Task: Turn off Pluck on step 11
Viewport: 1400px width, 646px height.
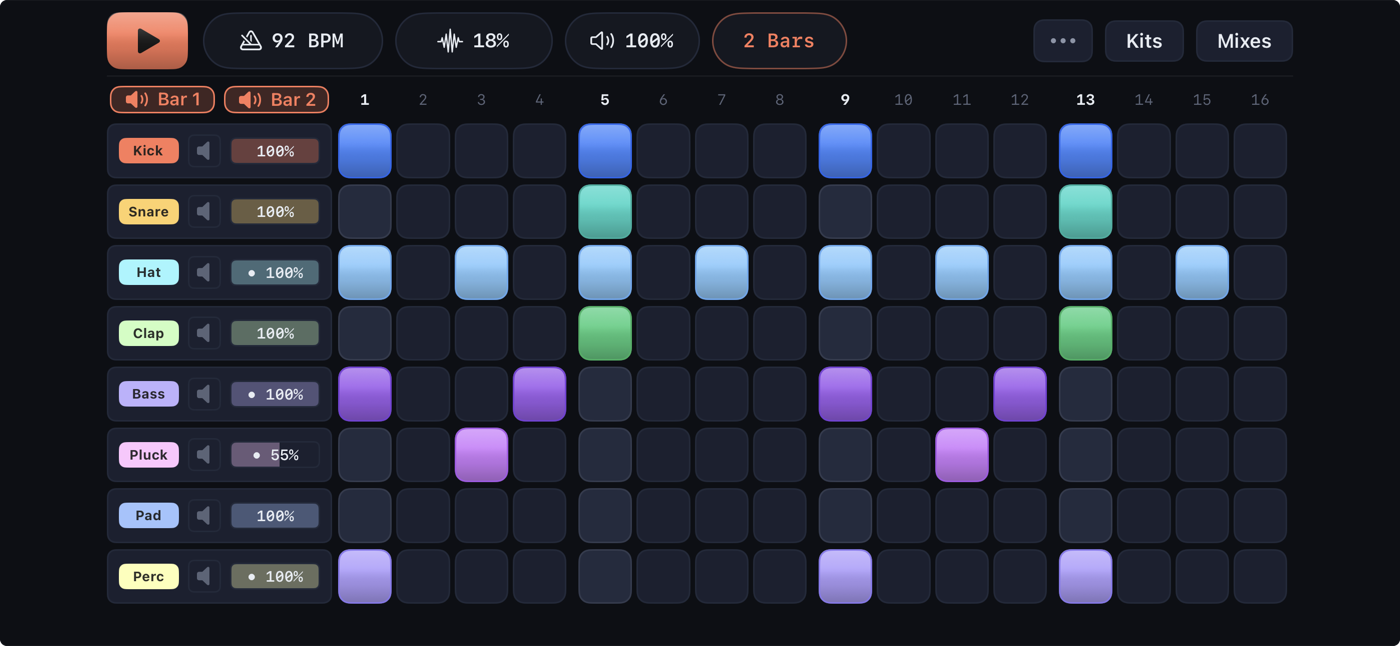Action: (962, 455)
